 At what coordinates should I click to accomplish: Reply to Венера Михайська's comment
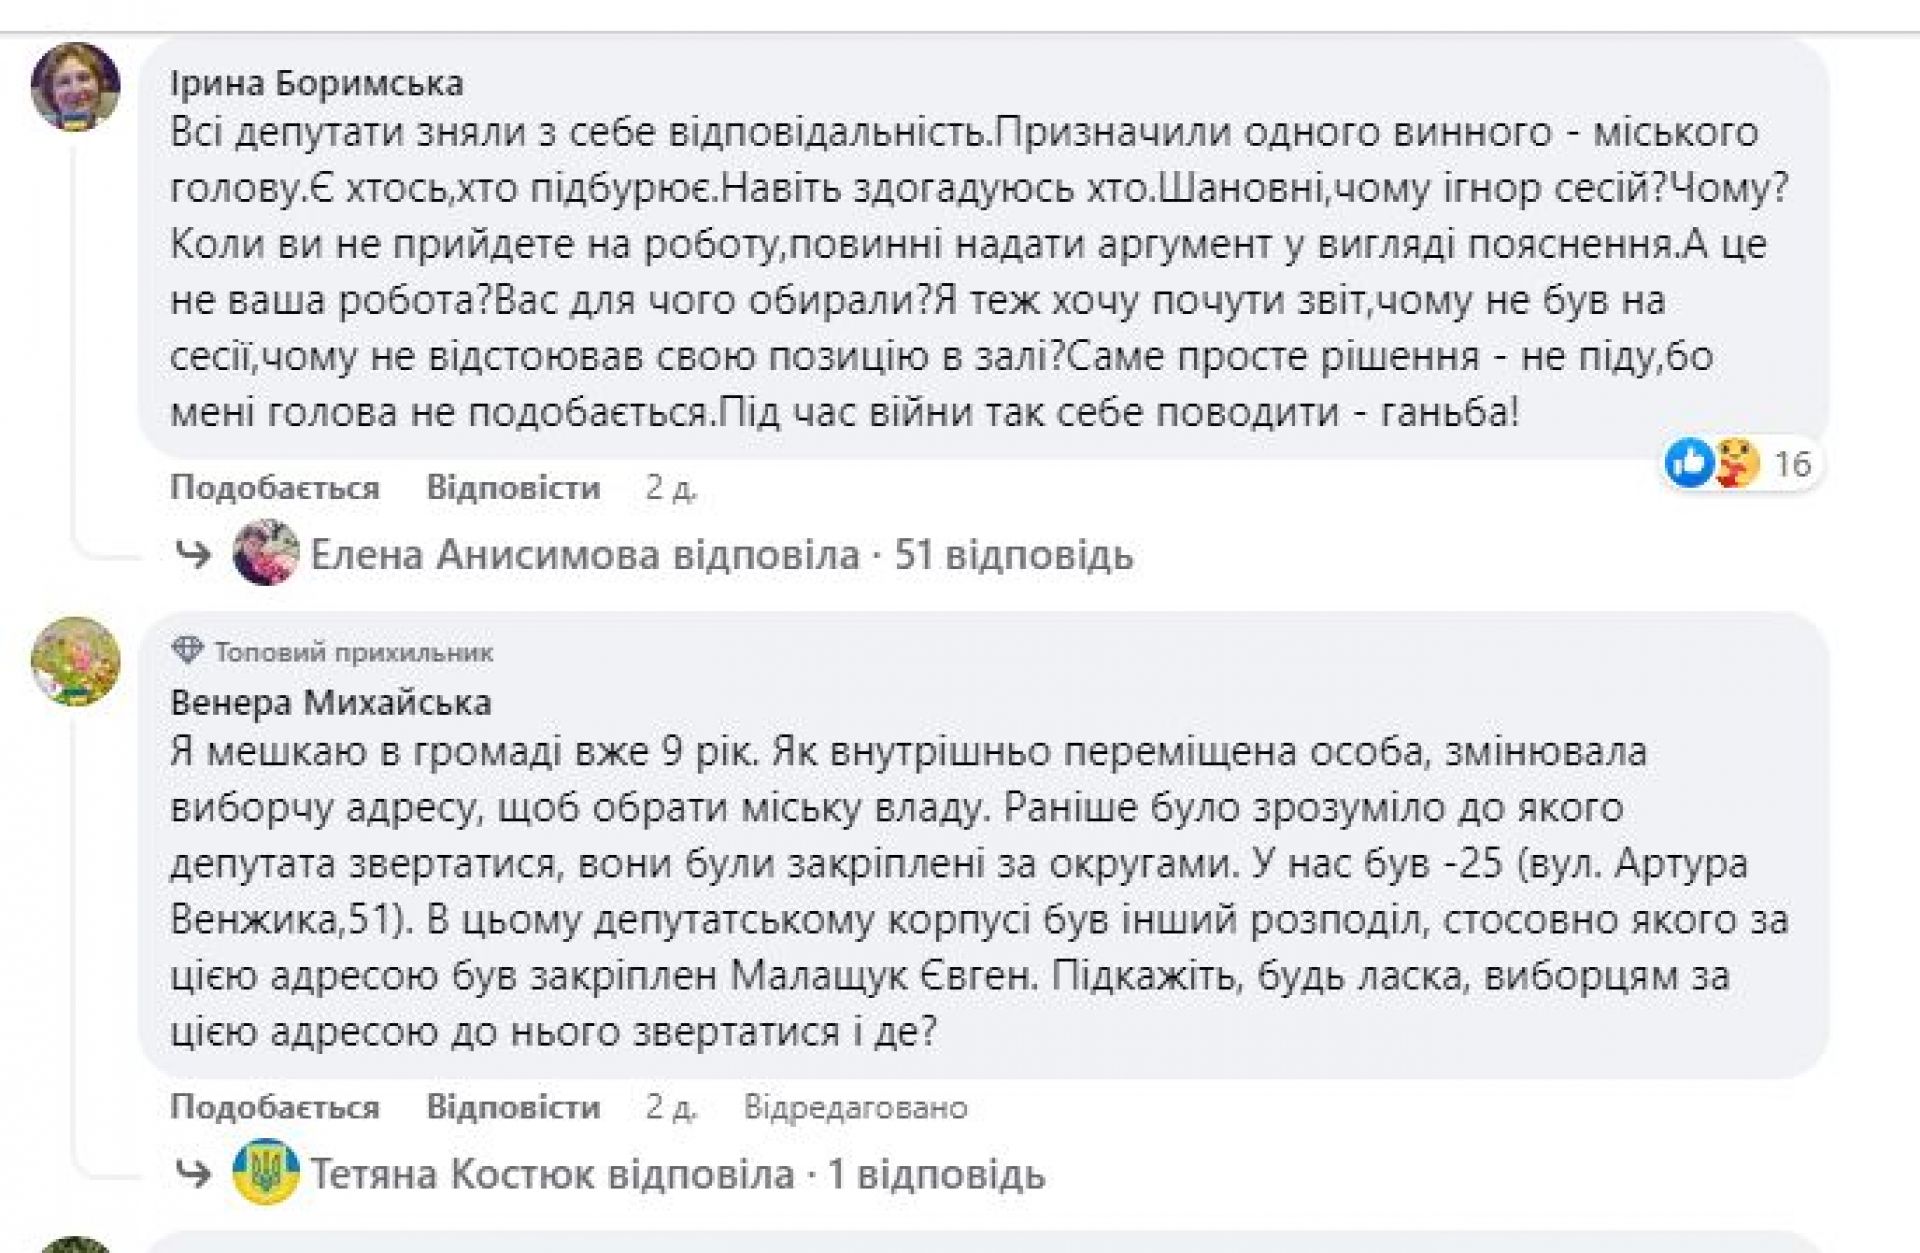(x=513, y=1107)
